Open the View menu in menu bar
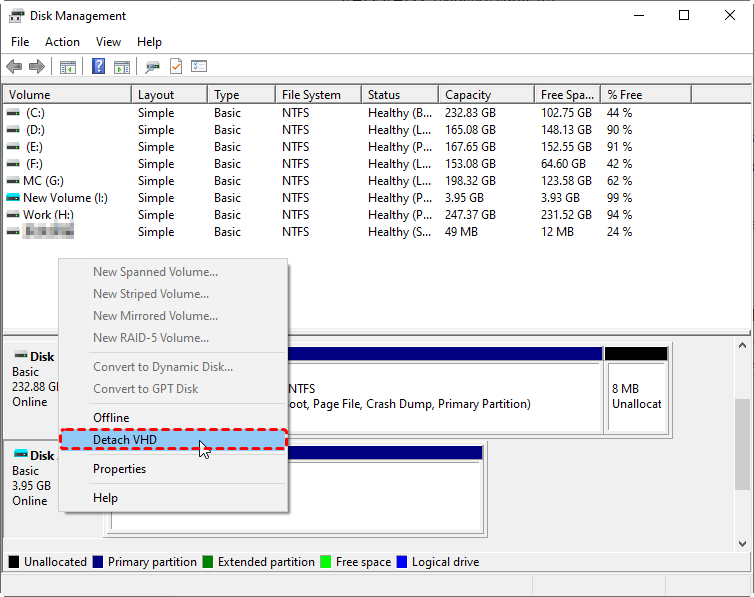Viewport: 754px width, 597px height. 108,42
